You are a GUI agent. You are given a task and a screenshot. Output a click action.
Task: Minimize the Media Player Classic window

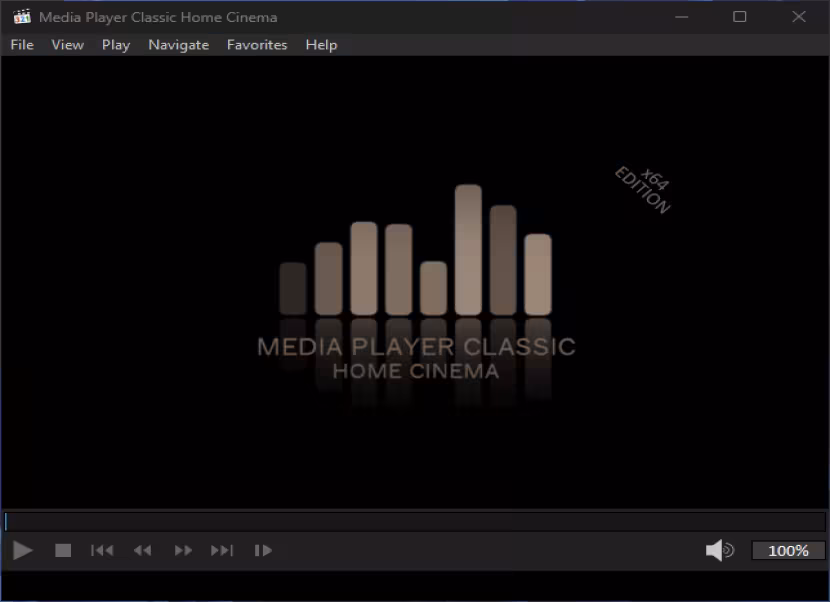682,17
